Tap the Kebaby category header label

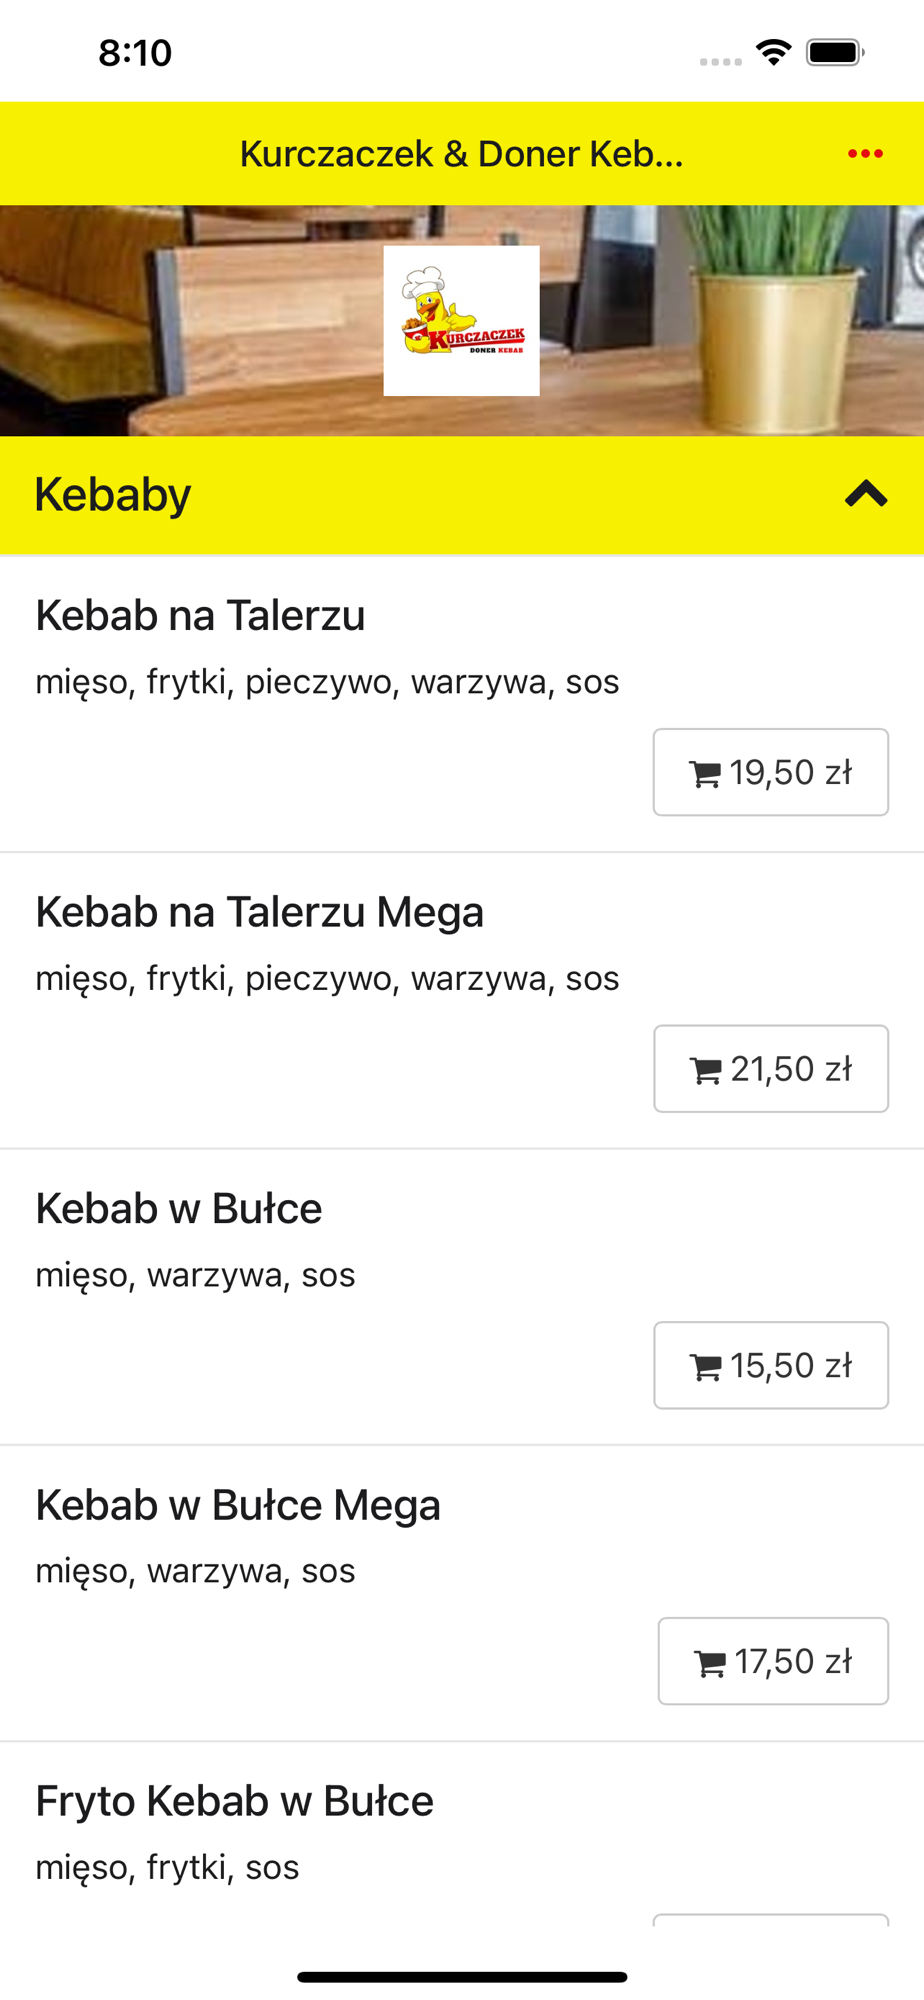coord(113,494)
